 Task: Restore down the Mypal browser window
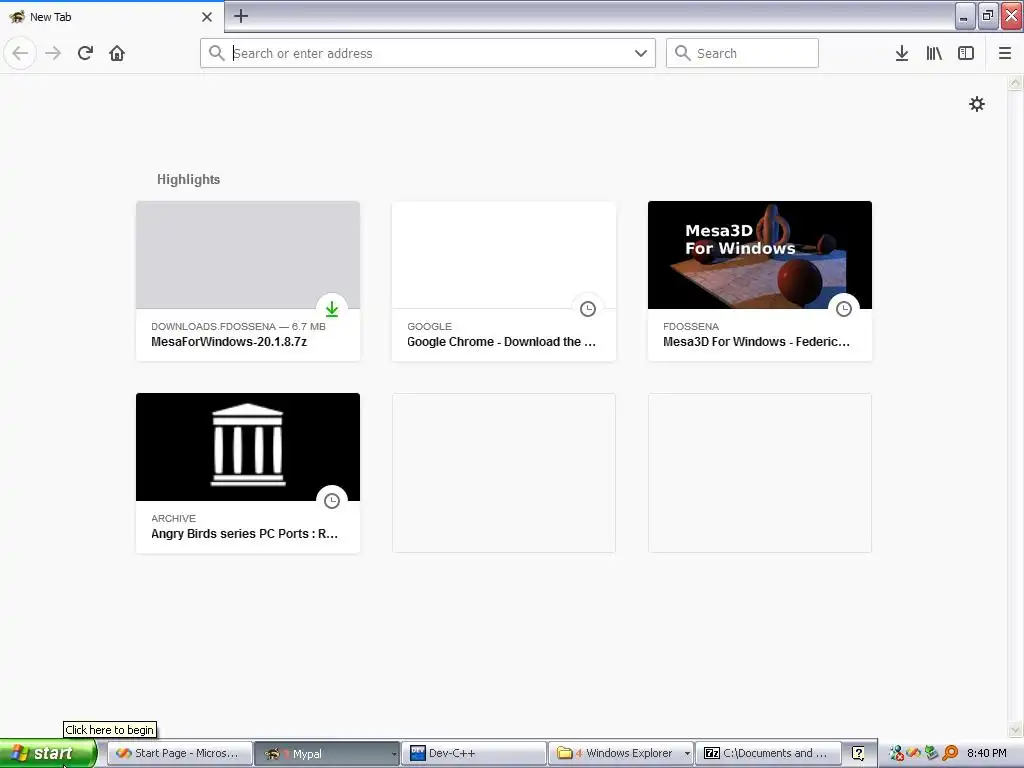pyautogui.click(x=988, y=16)
